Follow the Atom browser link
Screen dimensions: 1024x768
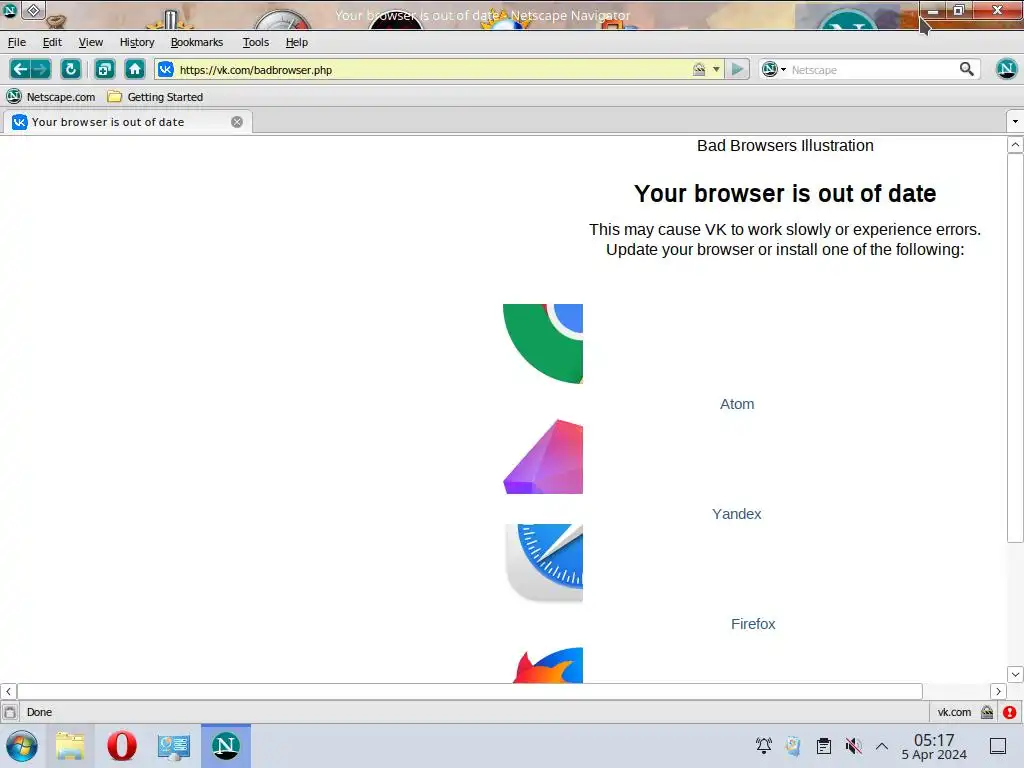(737, 404)
